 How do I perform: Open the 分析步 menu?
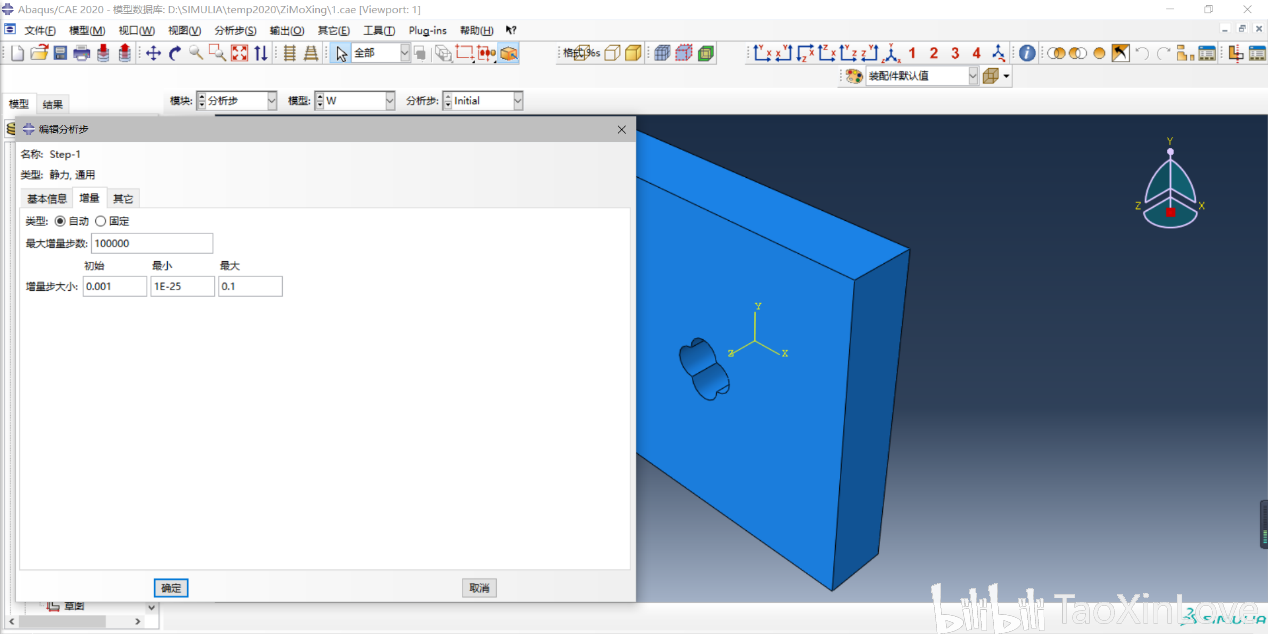click(x=235, y=31)
